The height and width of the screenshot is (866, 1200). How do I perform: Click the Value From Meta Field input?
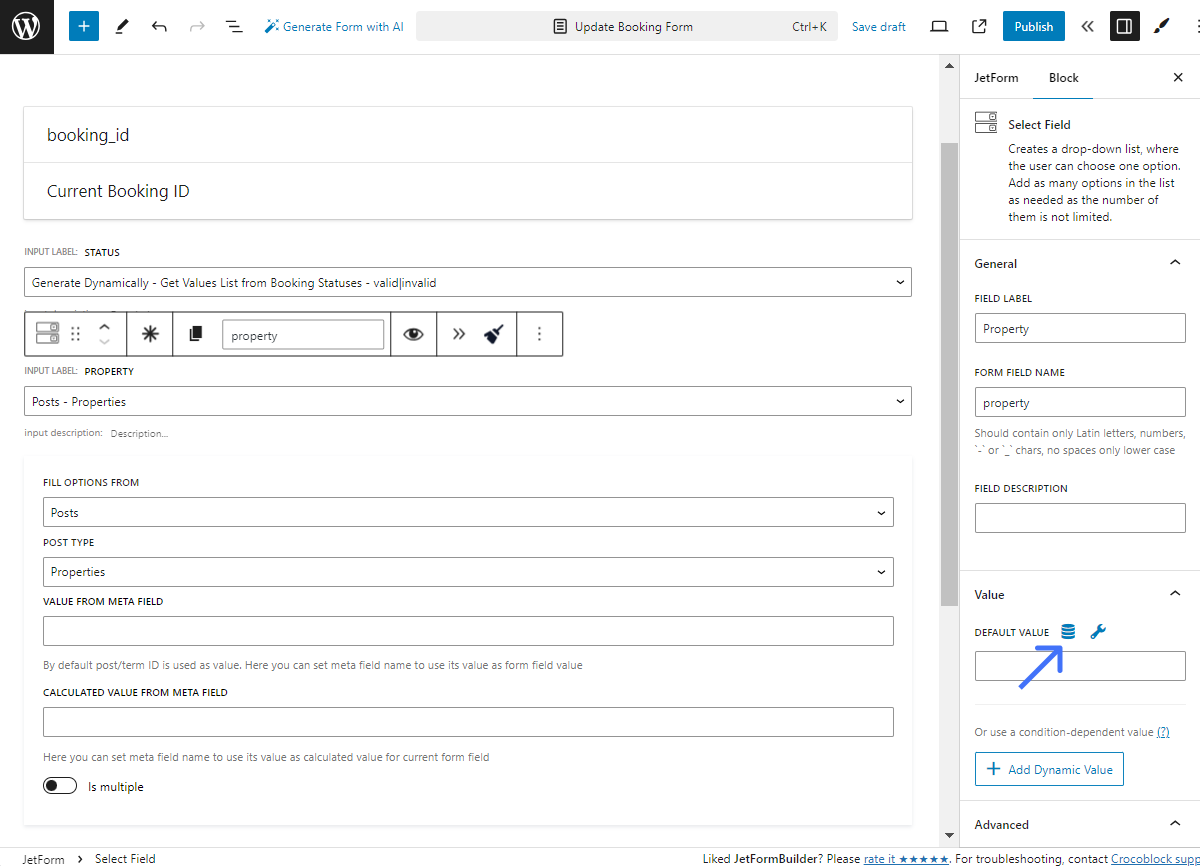tap(468, 631)
